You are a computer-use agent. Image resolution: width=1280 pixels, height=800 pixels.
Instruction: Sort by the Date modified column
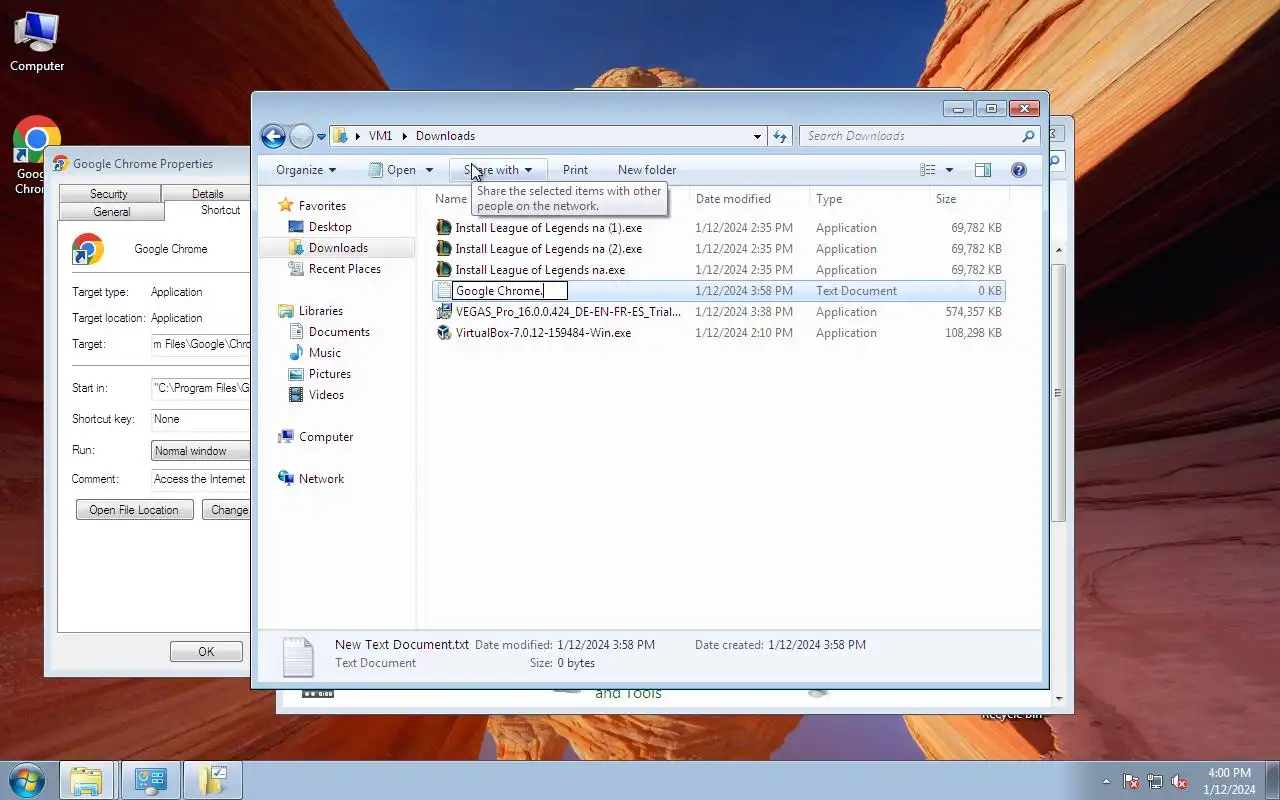coord(733,199)
